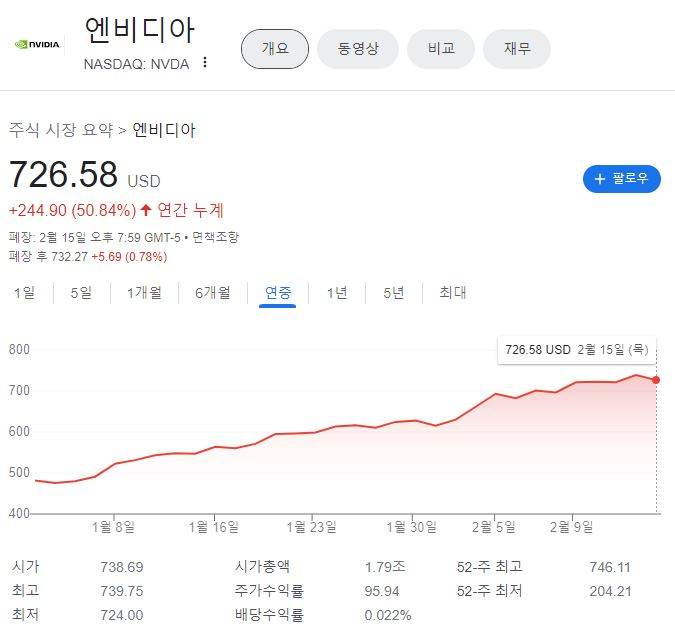
Task: Click the +244.90 (50.84%) change text
Action: tap(72, 211)
